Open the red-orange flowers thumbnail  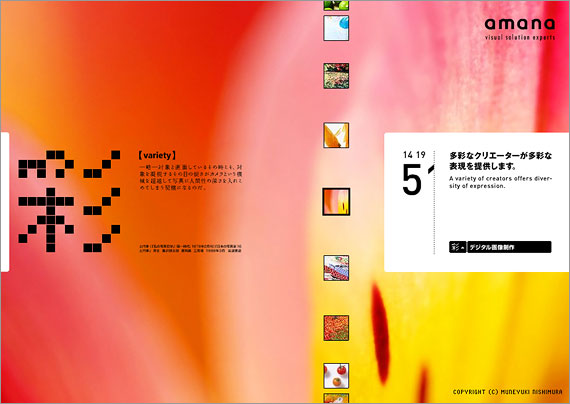point(336,328)
